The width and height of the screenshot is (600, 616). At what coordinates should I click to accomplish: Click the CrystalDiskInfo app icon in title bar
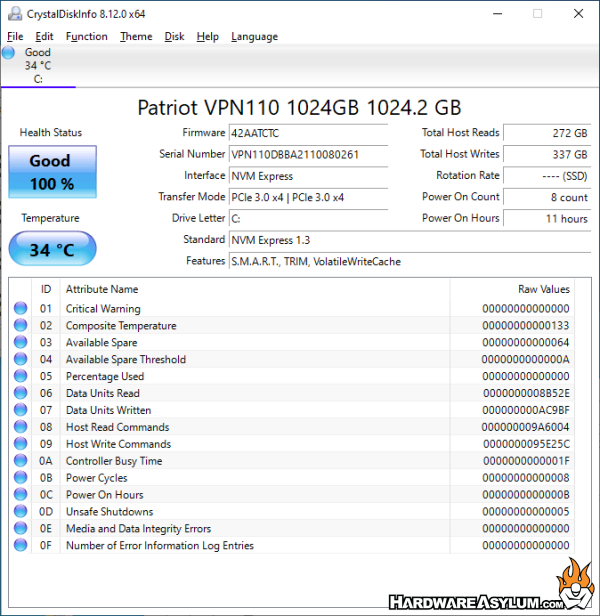click(15, 14)
